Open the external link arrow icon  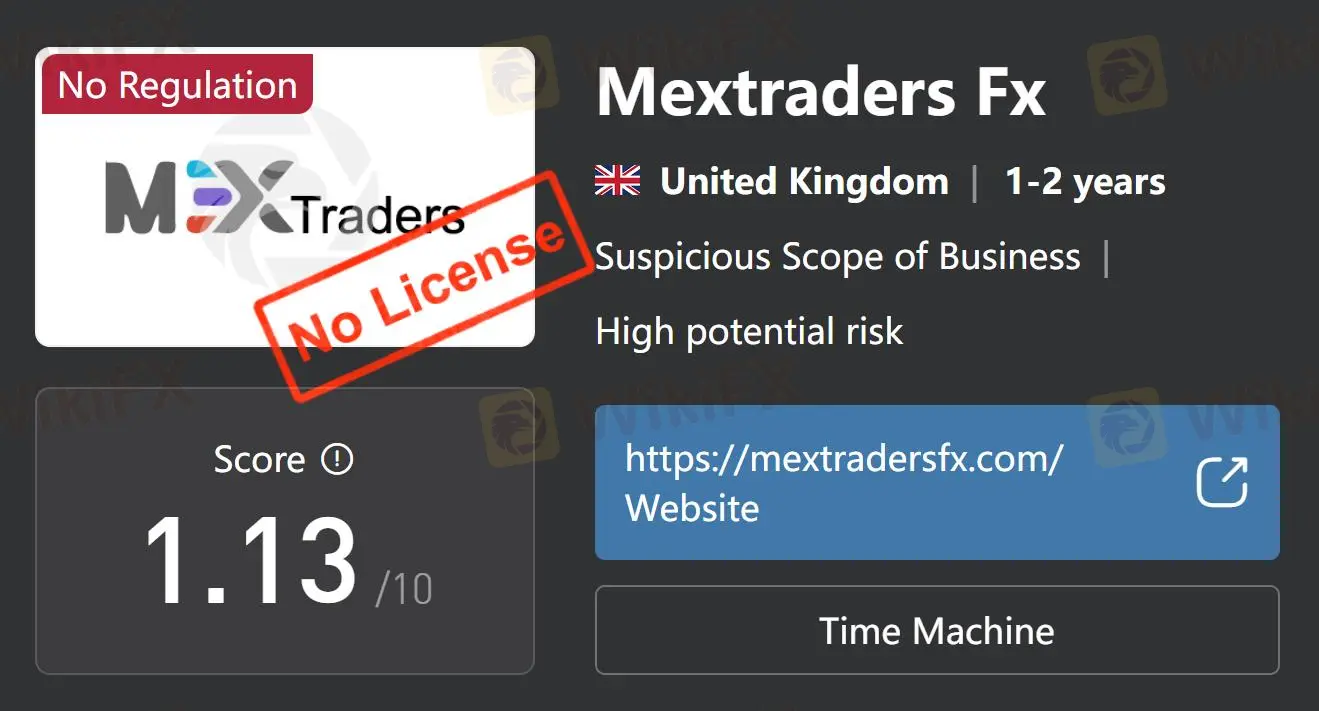point(1222,482)
